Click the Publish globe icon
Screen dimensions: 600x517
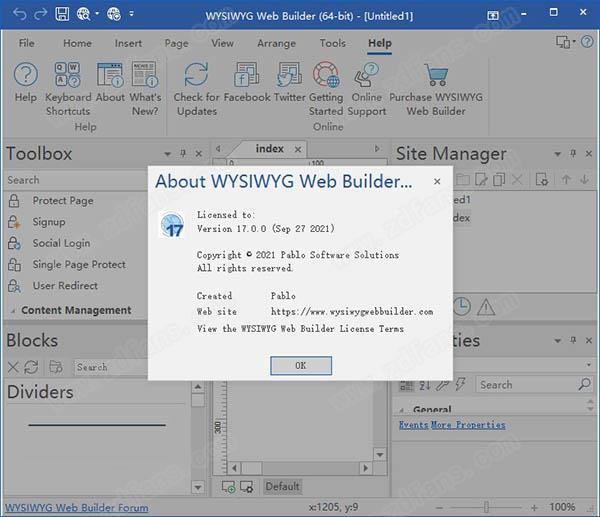pyautogui.click(x=114, y=14)
